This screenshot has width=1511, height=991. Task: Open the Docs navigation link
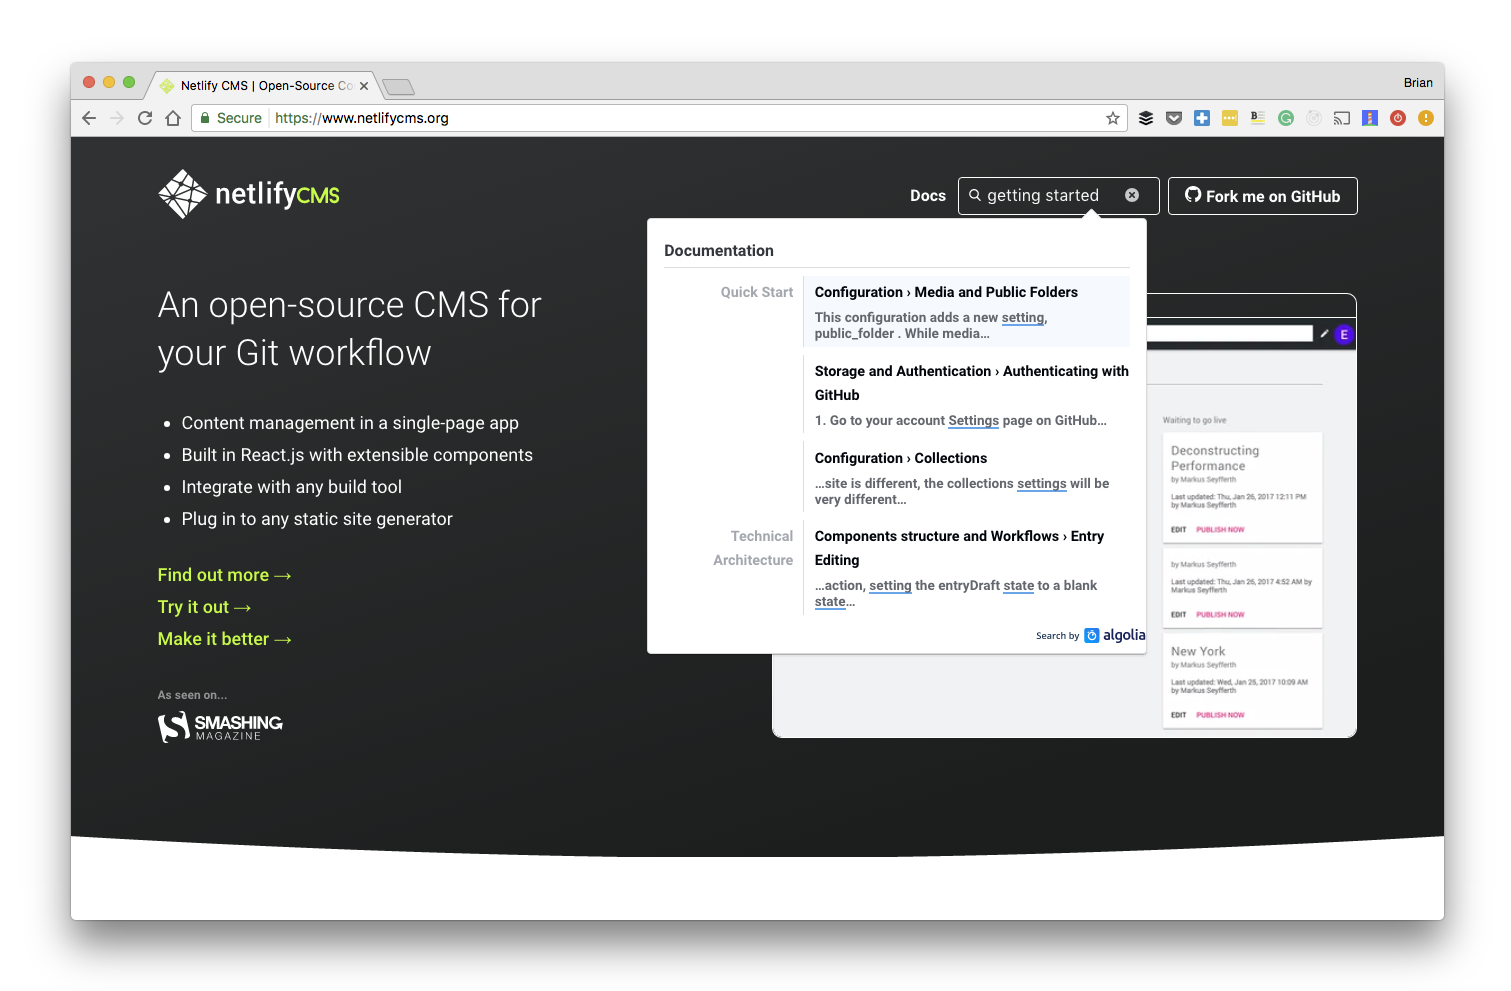click(x=927, y=196)
